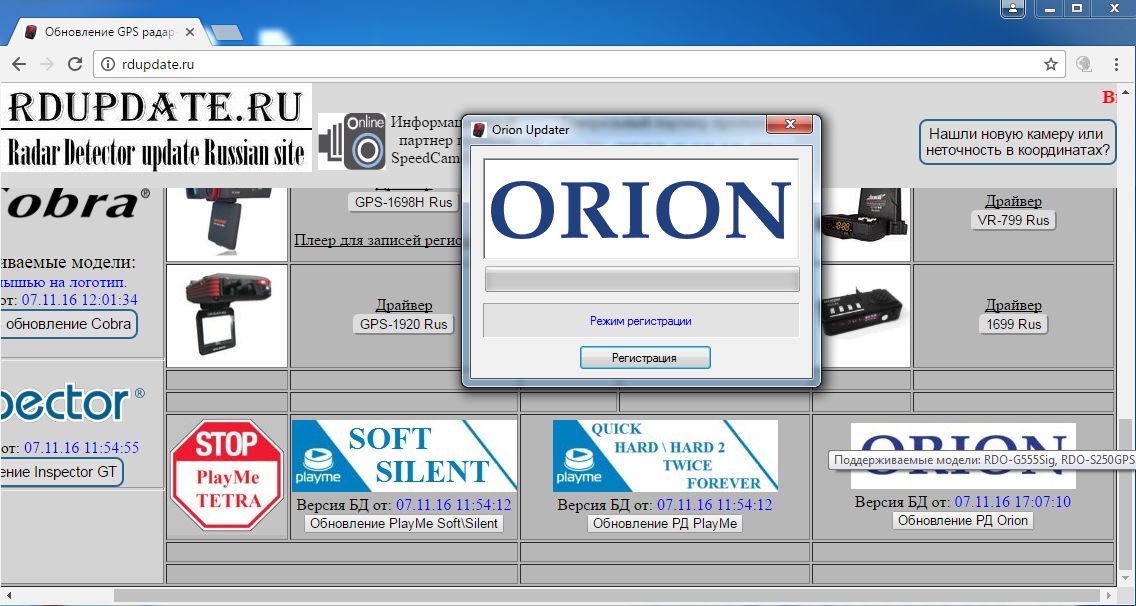Click the Orion Updater progress bar
Viewport: 1136px width, 606px height.
click(x=642, y=279)
